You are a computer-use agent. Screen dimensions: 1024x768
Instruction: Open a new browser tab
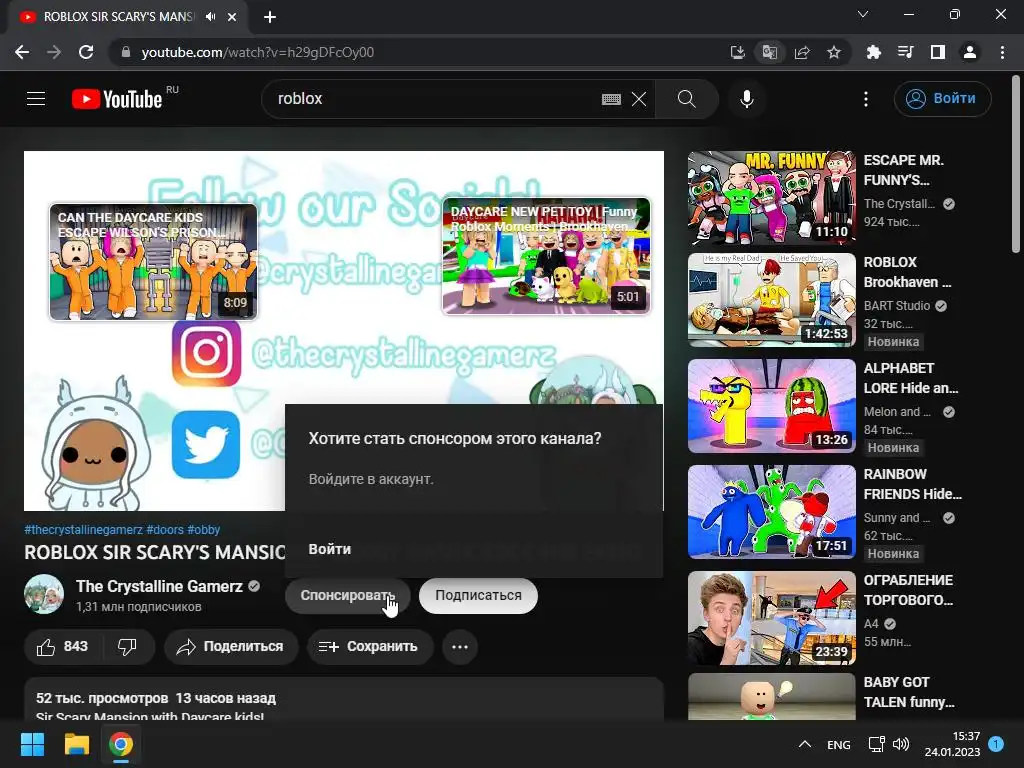(x=270, y=17)
